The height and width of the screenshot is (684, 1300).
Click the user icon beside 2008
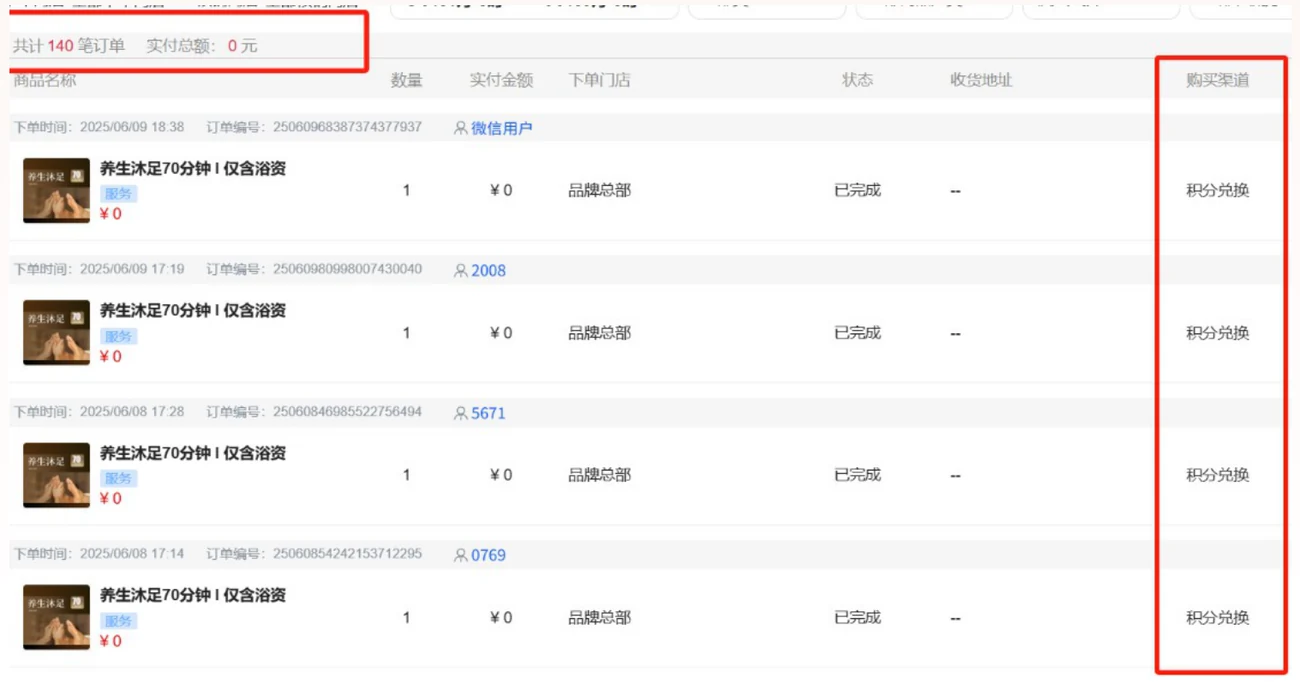460,270
